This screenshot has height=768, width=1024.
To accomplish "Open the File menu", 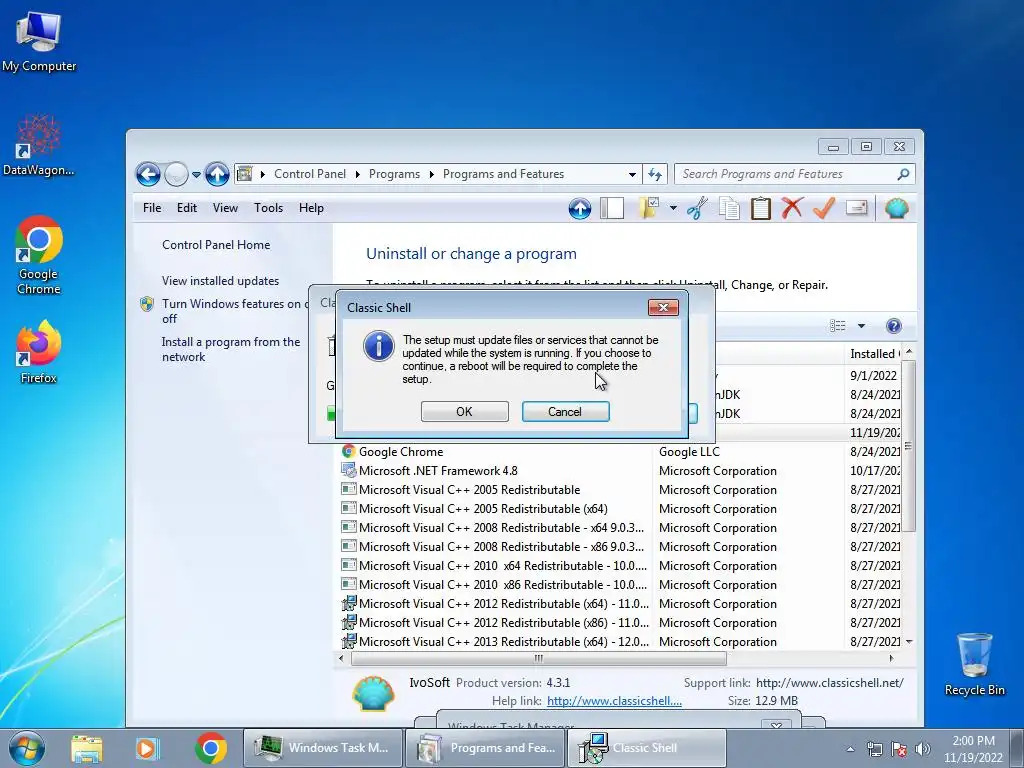I will coord(152,208).
